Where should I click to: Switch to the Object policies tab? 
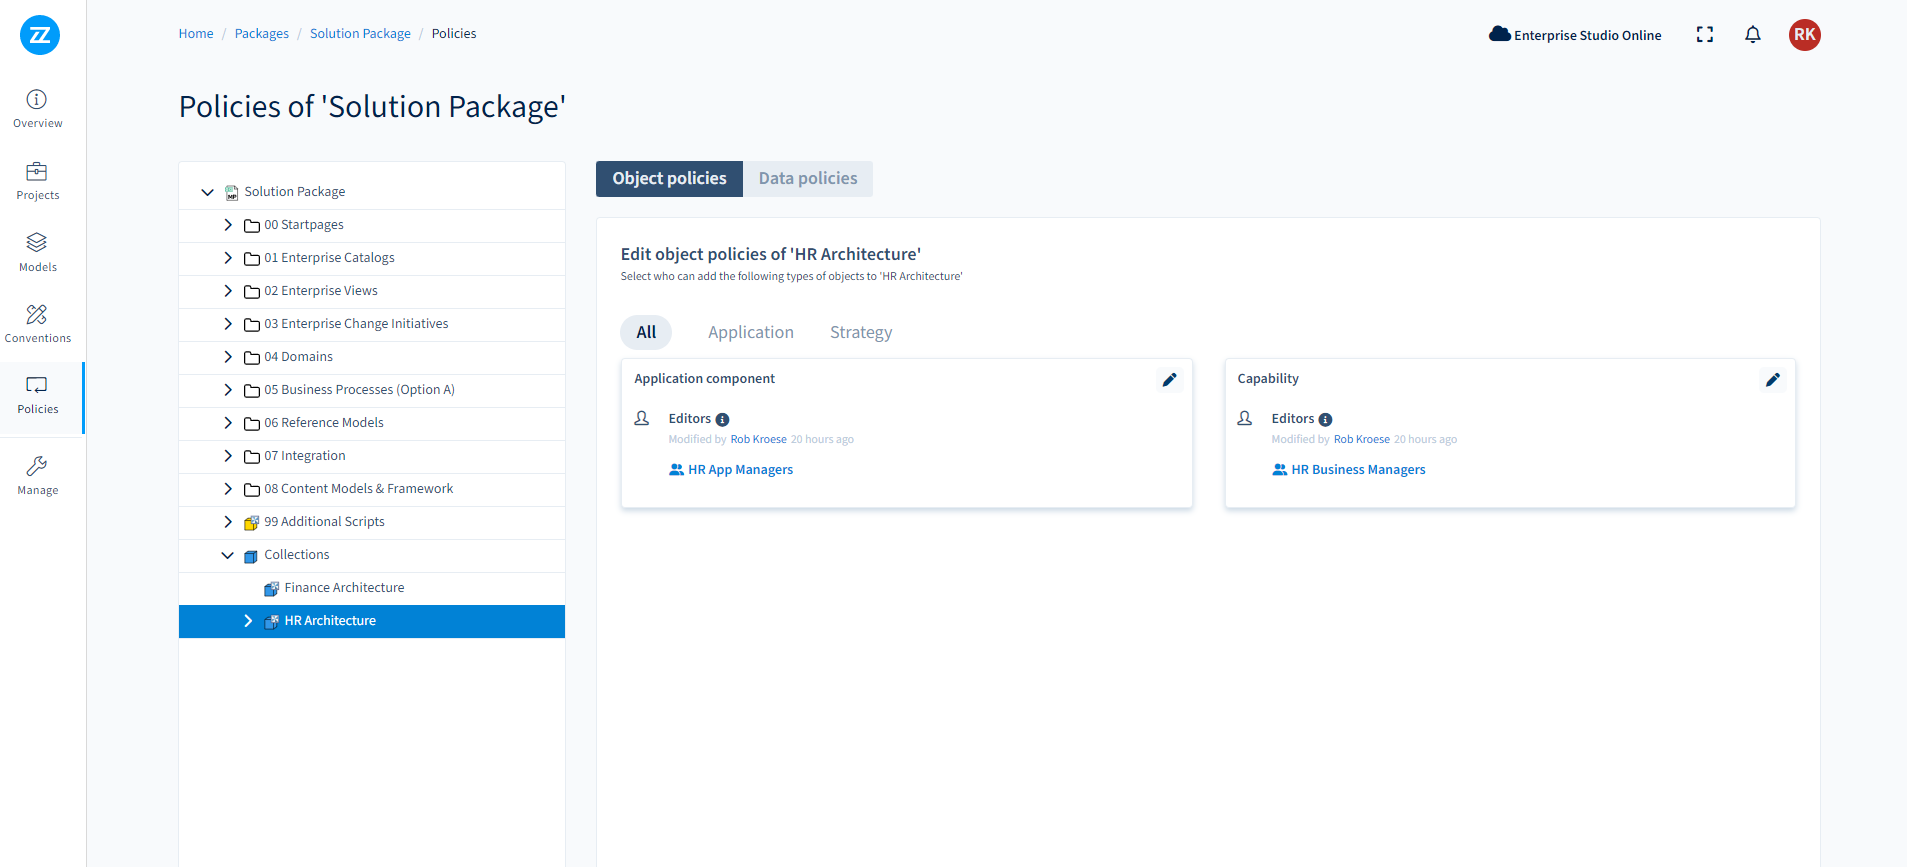[669, 179]
